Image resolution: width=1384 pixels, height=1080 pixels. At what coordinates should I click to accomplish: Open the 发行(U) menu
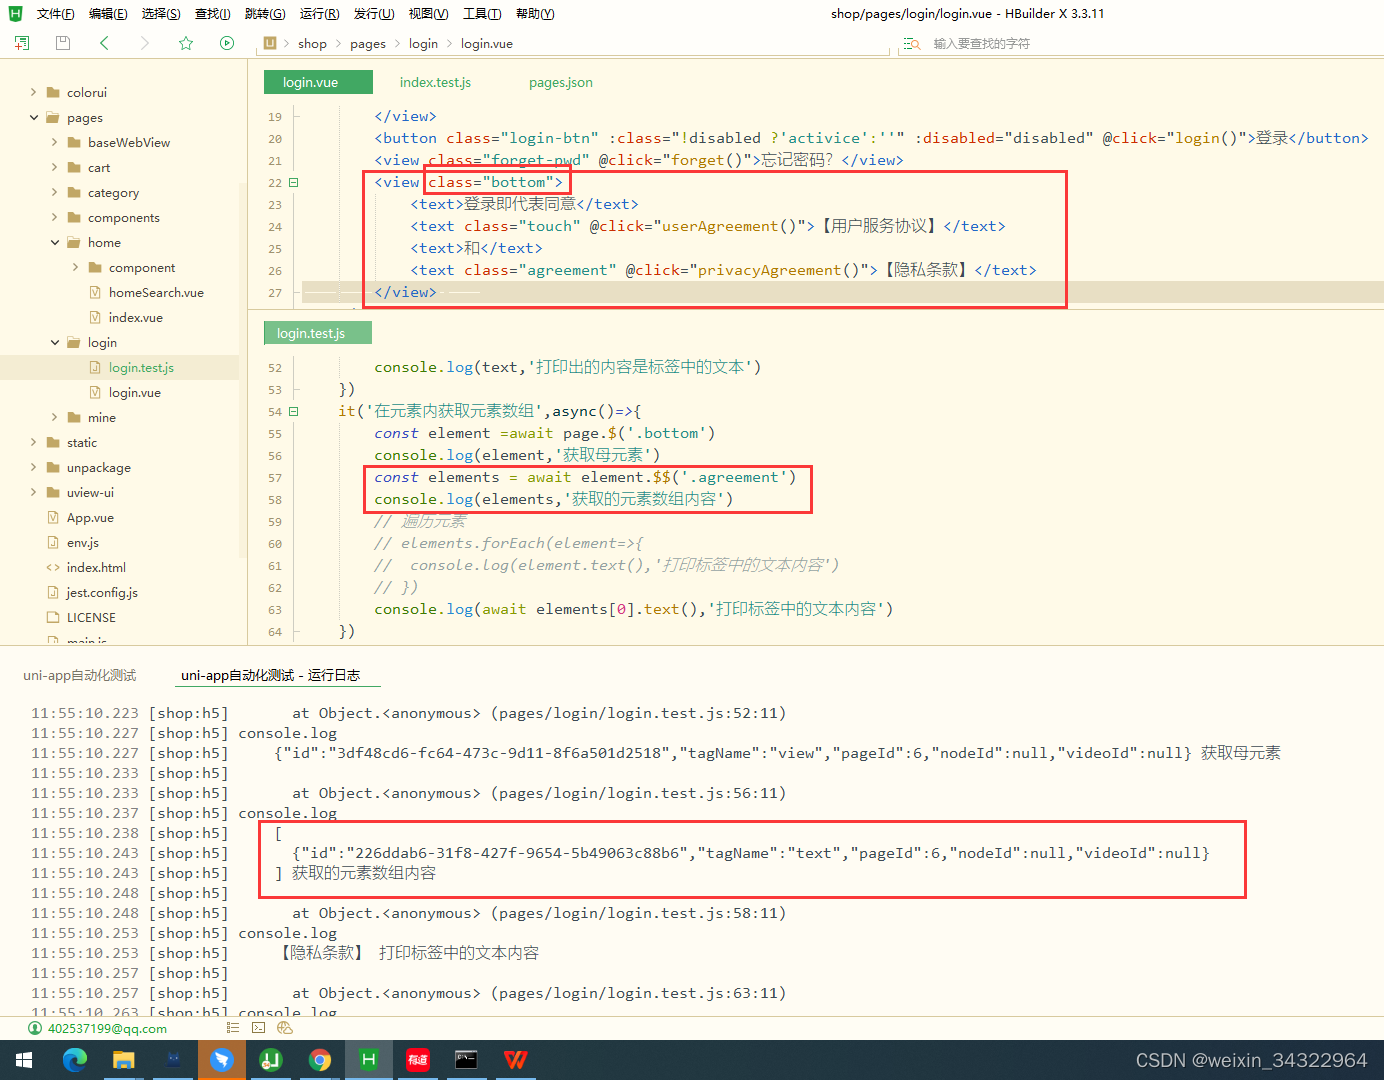(x=374, y=14)
